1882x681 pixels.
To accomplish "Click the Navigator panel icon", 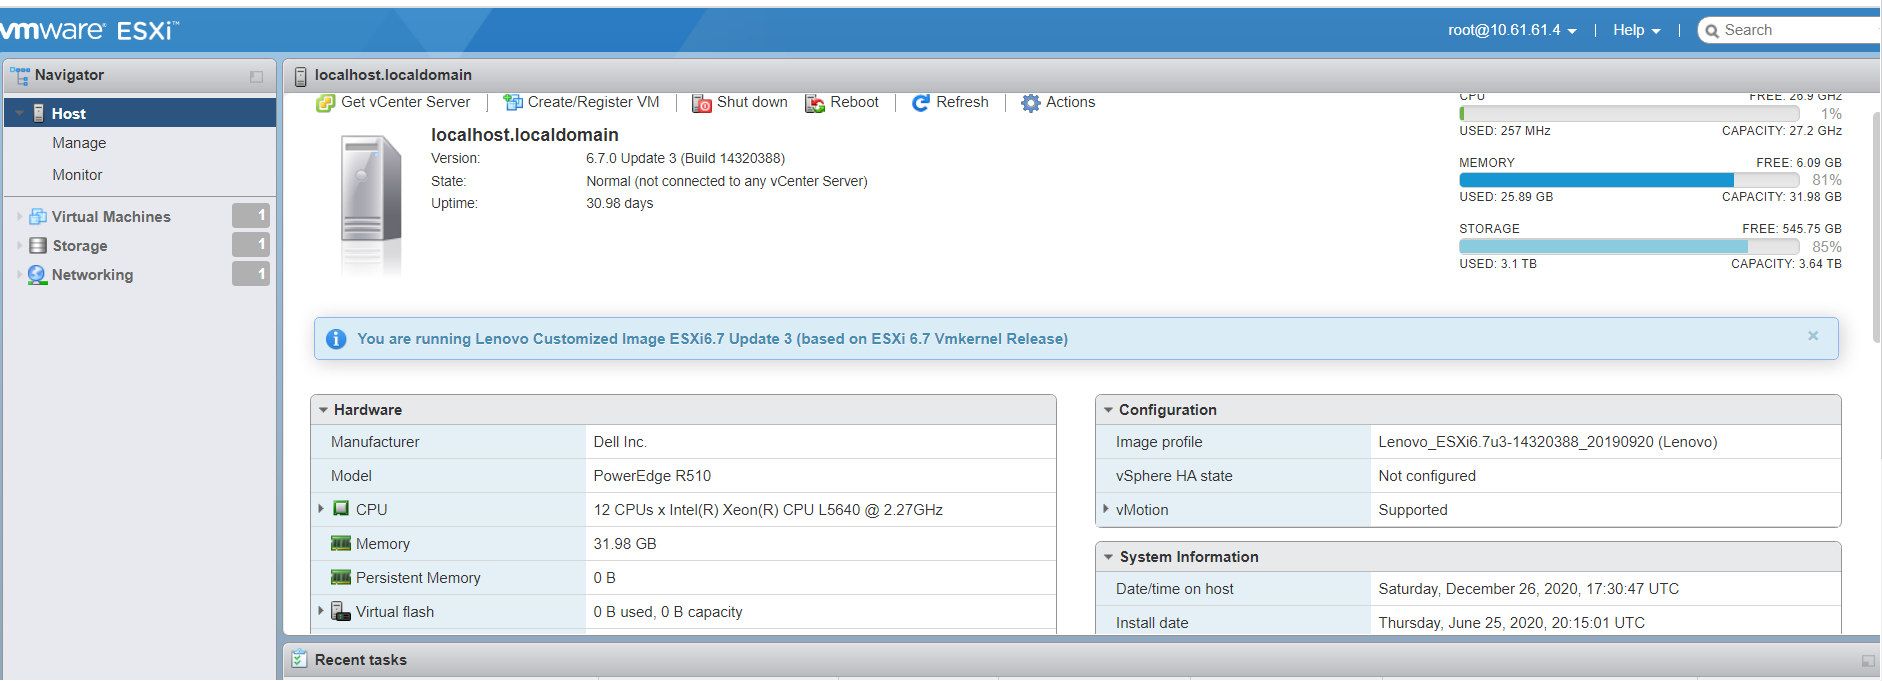I will pyautogui.click(x=19, y=76).
